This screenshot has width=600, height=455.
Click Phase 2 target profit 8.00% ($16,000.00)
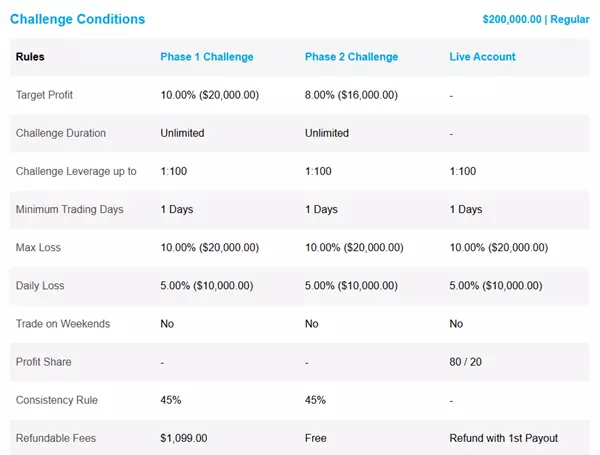tap(351, 95)
